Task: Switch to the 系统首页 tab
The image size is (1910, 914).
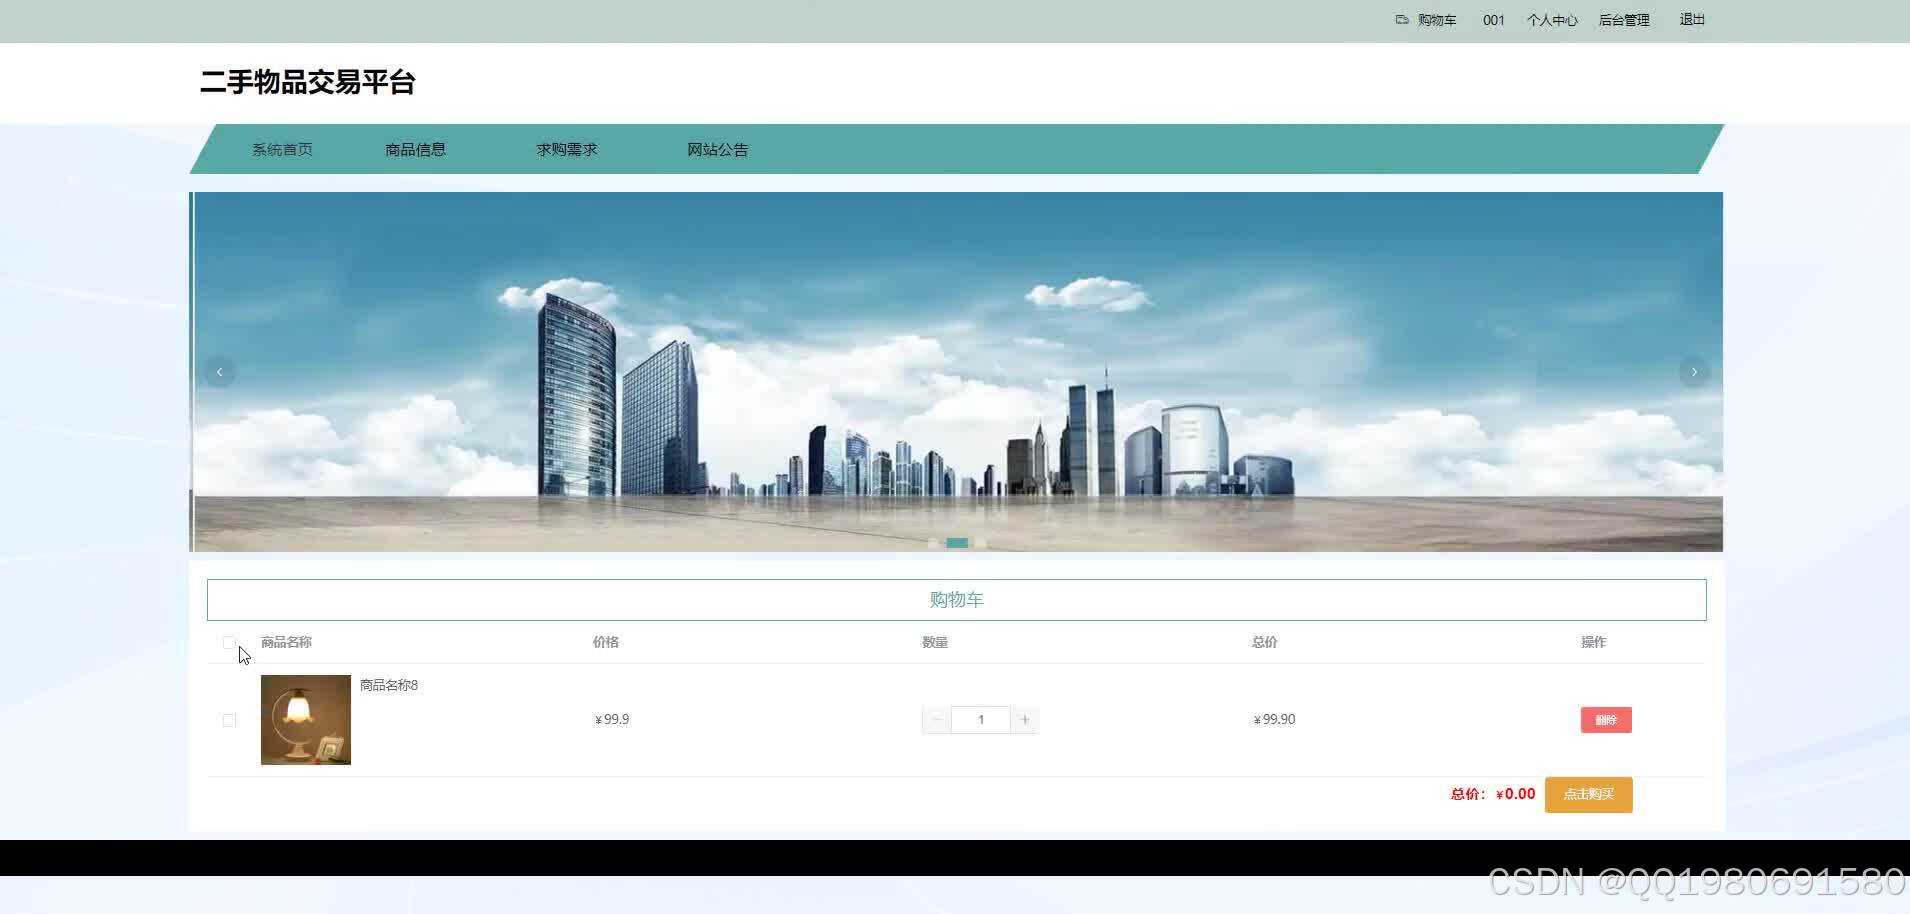Action: coord(283,149)
